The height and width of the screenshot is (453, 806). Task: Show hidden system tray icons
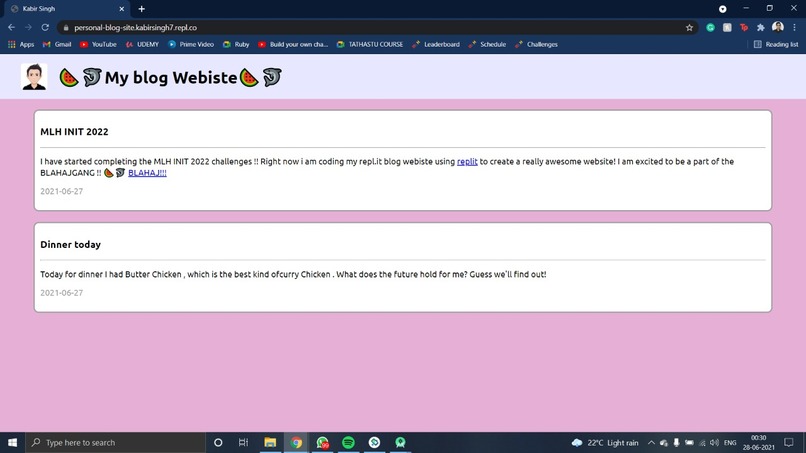pyautogui.click(x=651, y=443)
